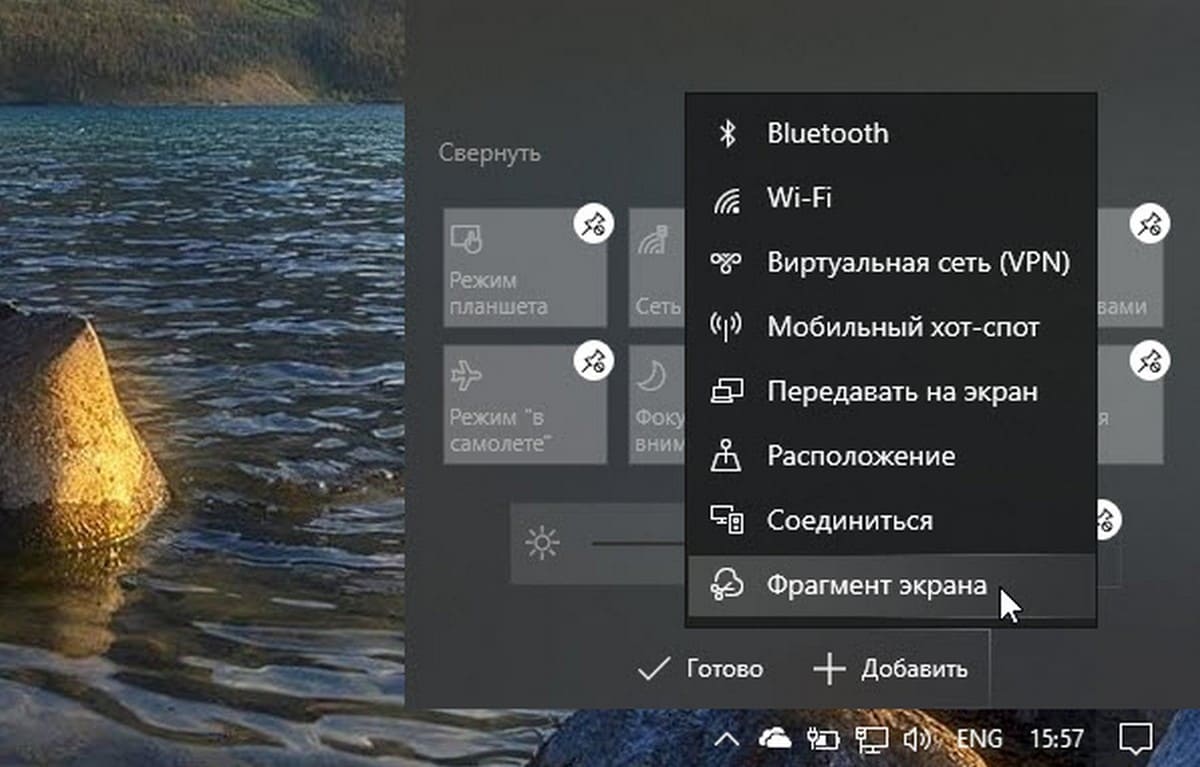Image resolution: width=1200 pixels, height=767 pixels.
Task: Pick Мобильный хот-спот from the list
Action: pos(902,327)
